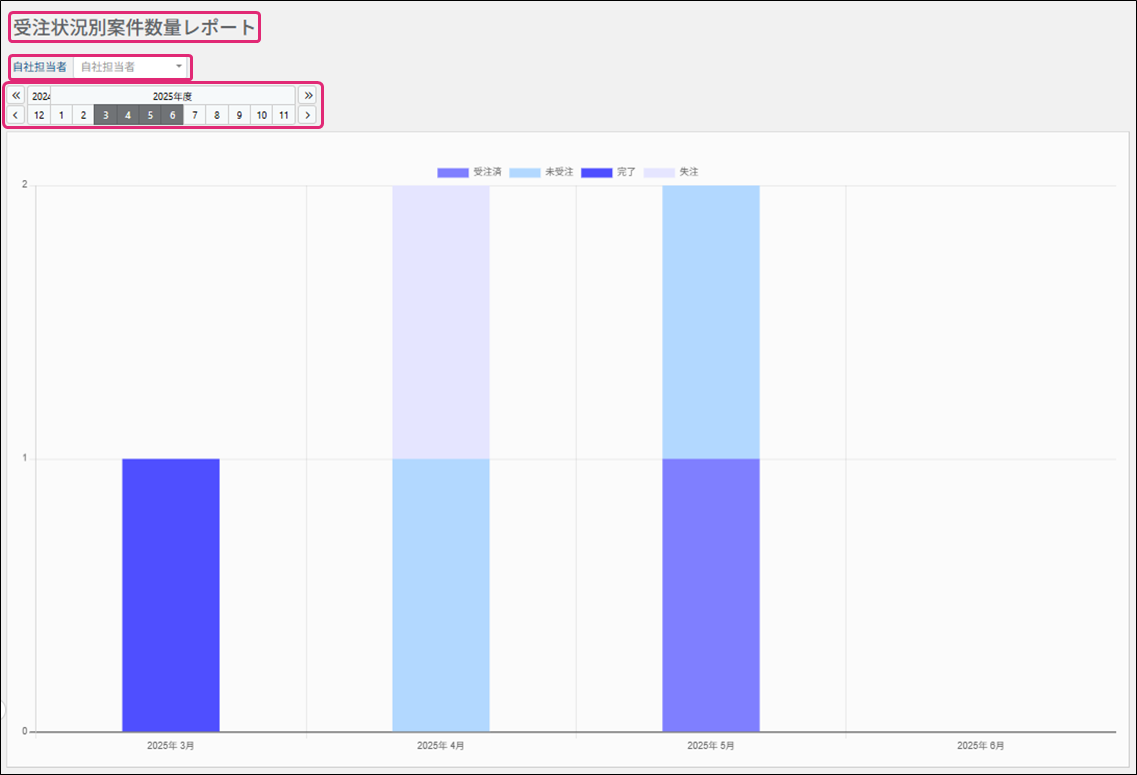
Task: Jump forward one year with double-right arrow
Action: click(x=308, y=96)
